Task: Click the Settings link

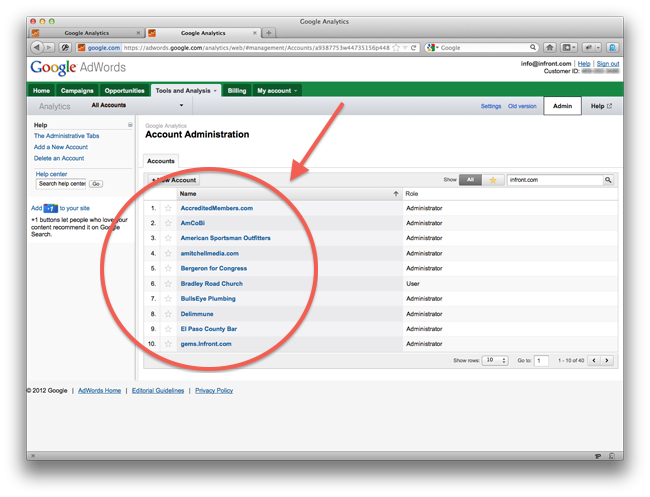Action: [x=491, y=106]
